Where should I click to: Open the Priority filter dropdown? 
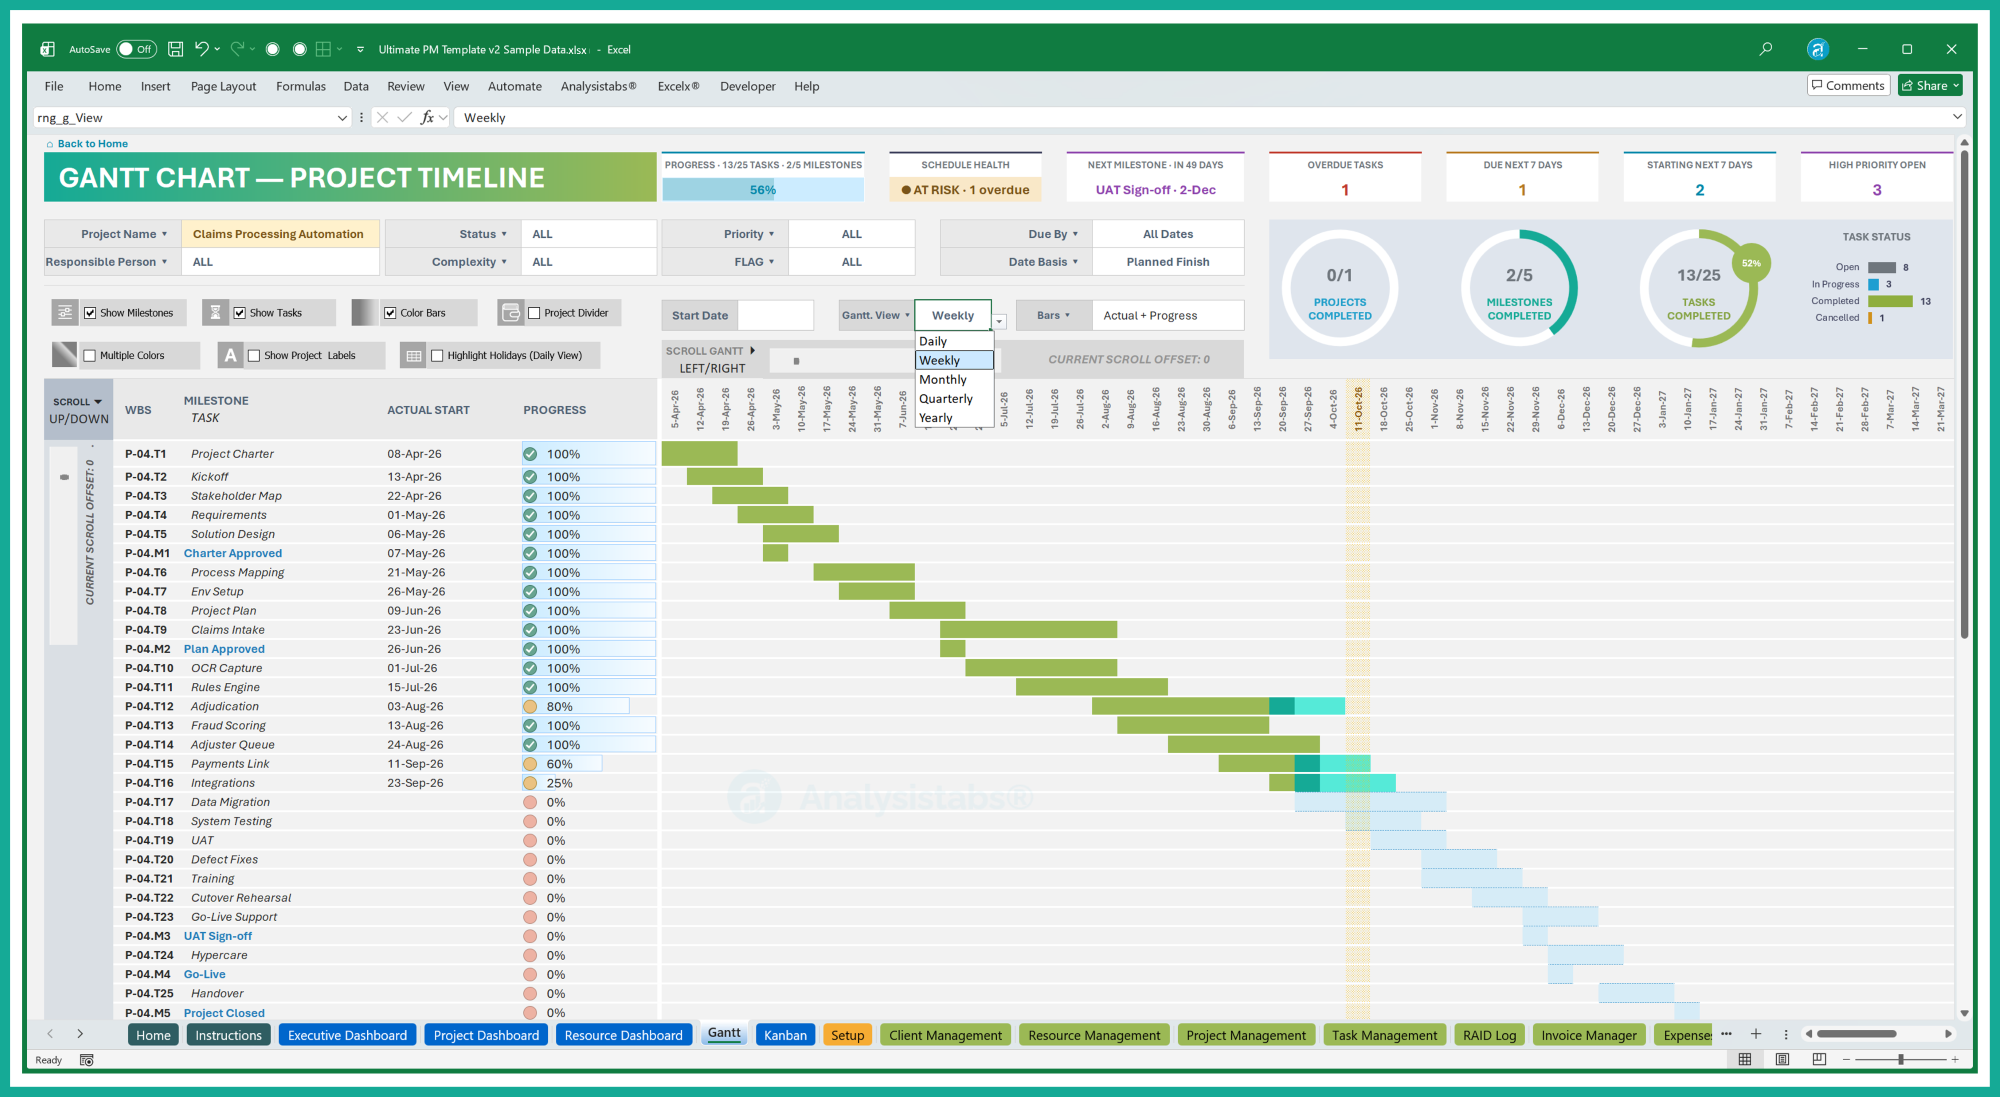pos(772,234)
